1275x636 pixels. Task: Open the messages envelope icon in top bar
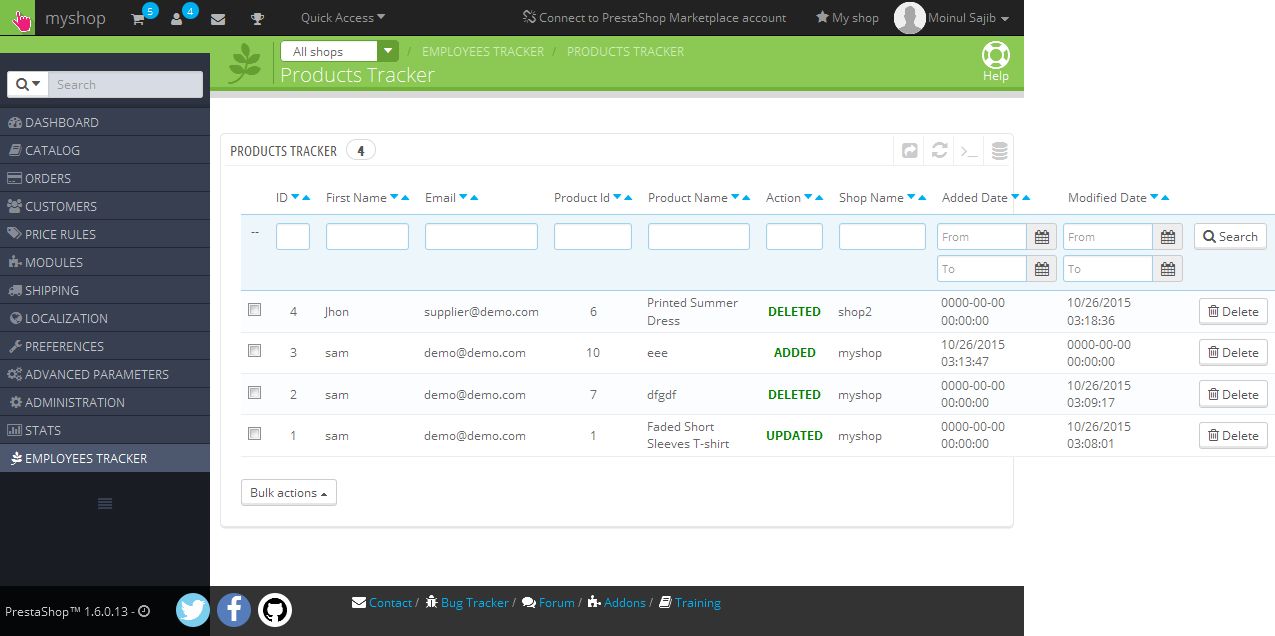point(218,18)
